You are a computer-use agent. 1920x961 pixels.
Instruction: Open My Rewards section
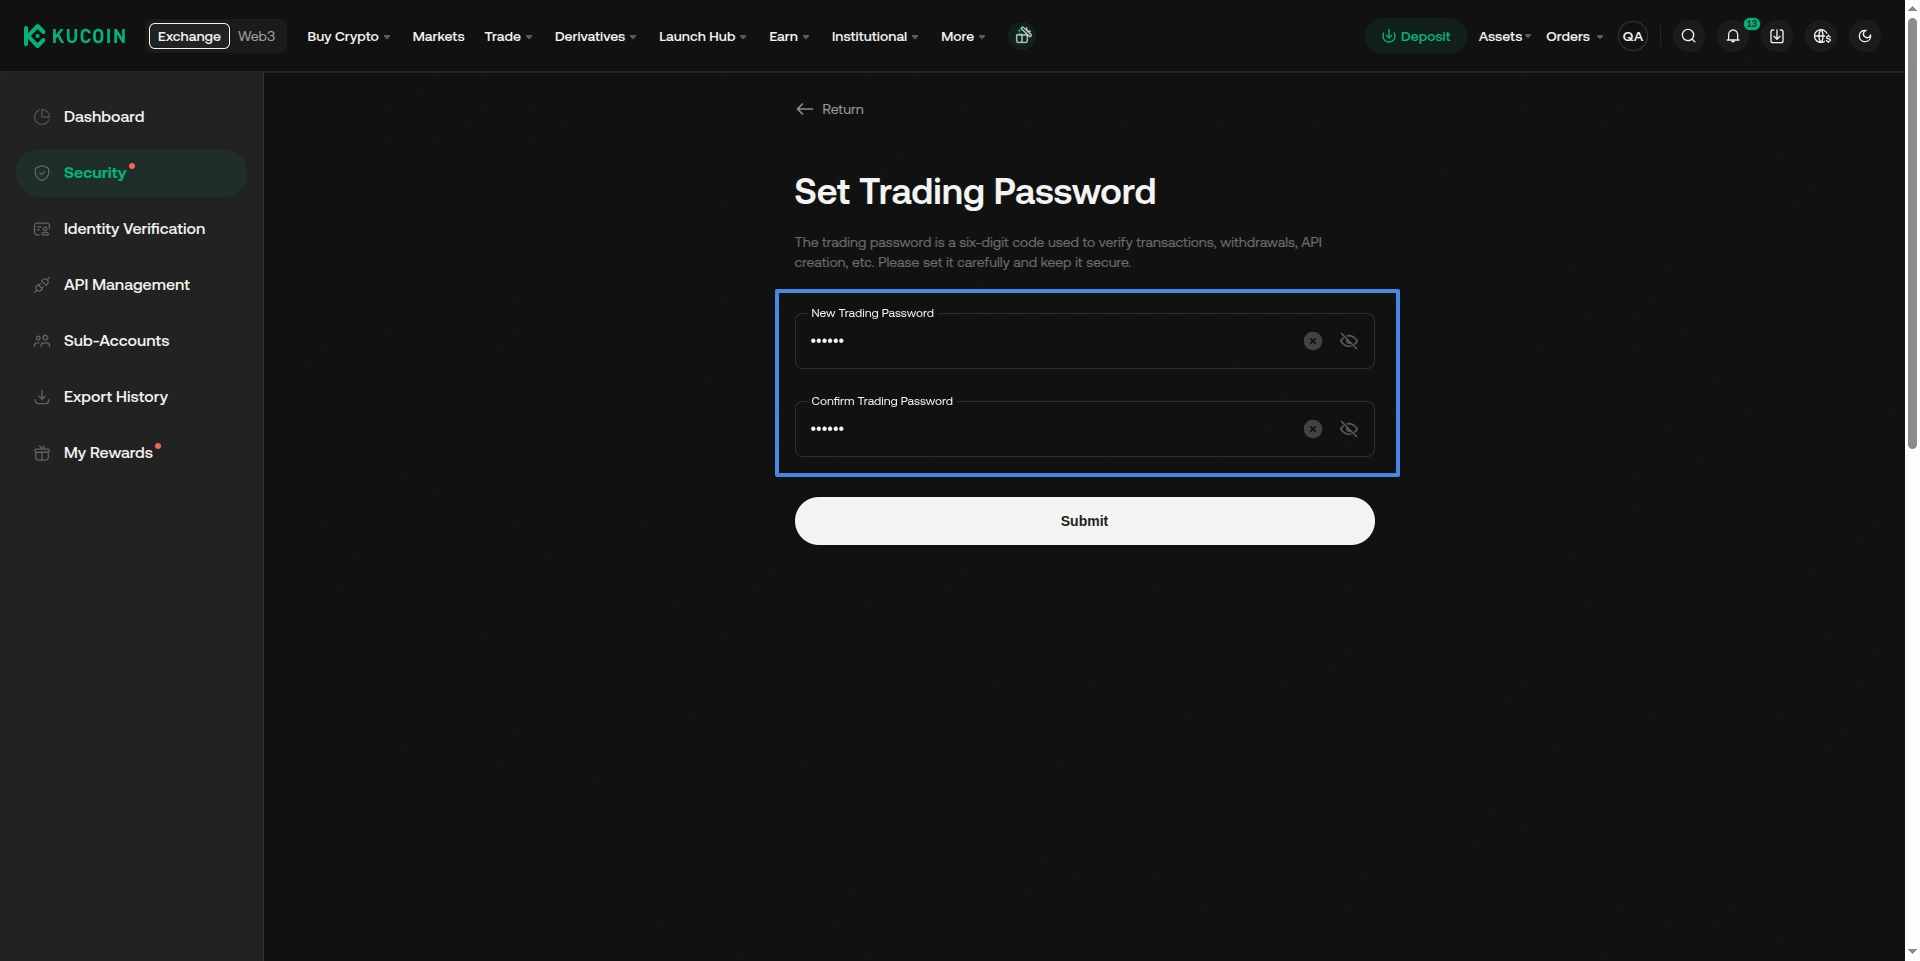(131, 453)
